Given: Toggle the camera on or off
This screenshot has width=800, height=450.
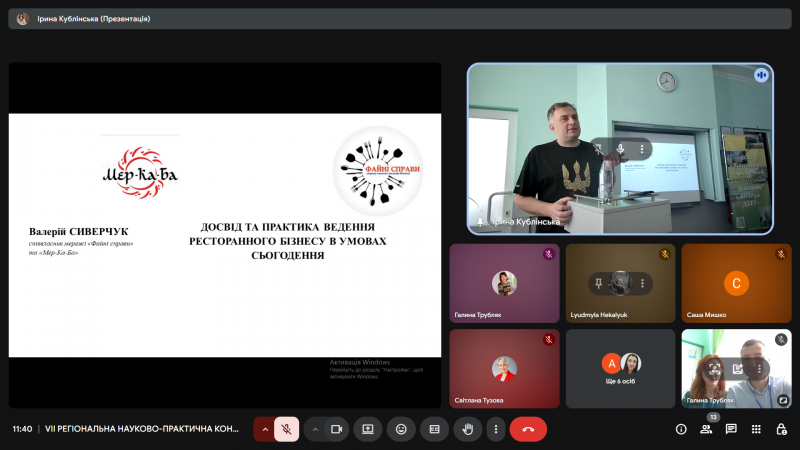Looking at the screenshot, I should [336, 429].
